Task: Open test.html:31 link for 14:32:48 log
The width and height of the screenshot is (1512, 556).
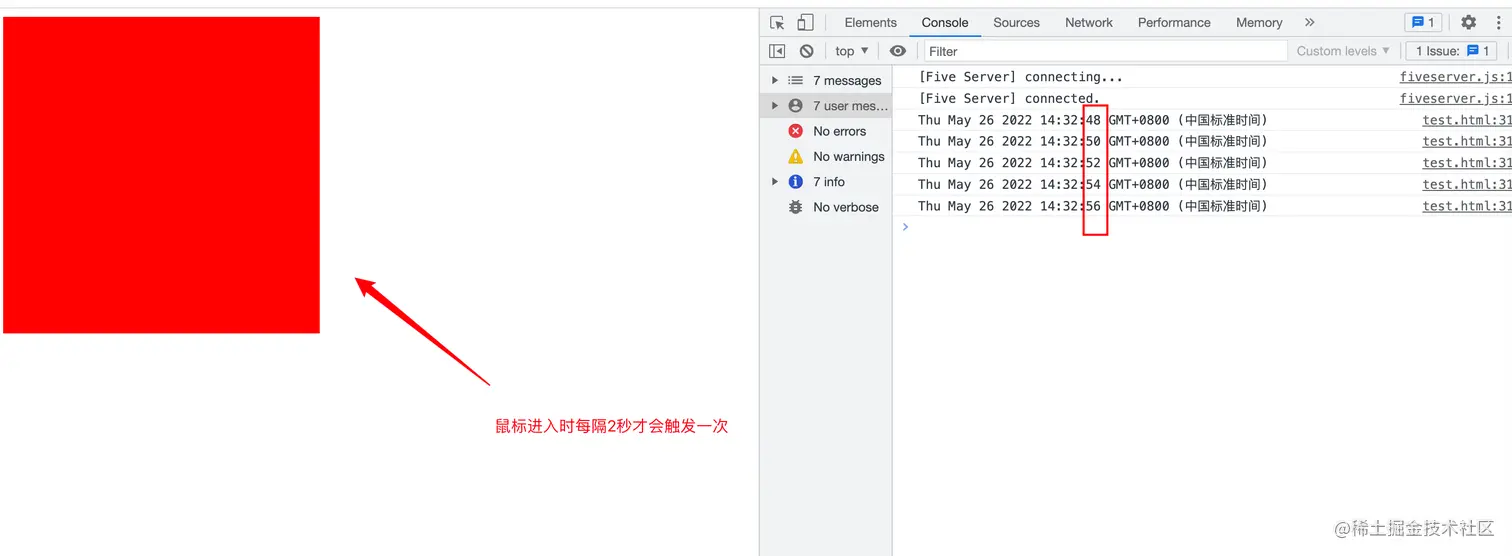Action: pos(1467,120)
